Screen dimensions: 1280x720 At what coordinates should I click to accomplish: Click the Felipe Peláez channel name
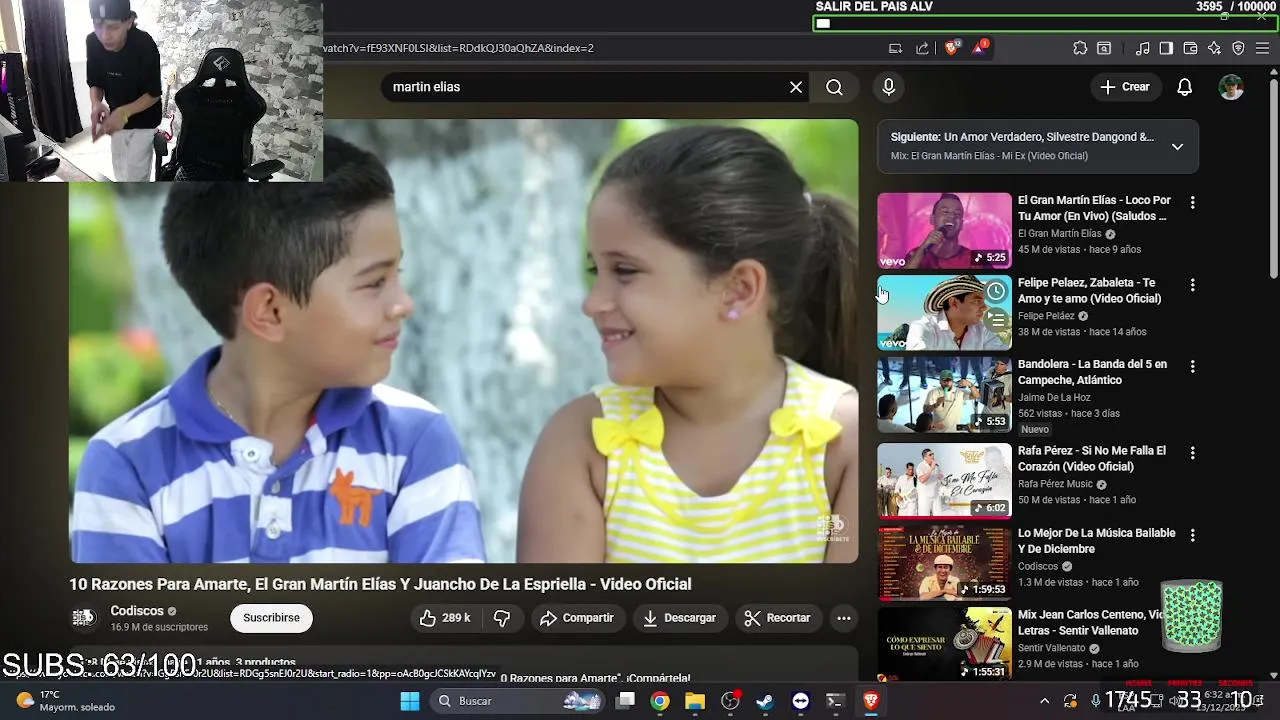pyautogui.click(x=1046, y=316)
